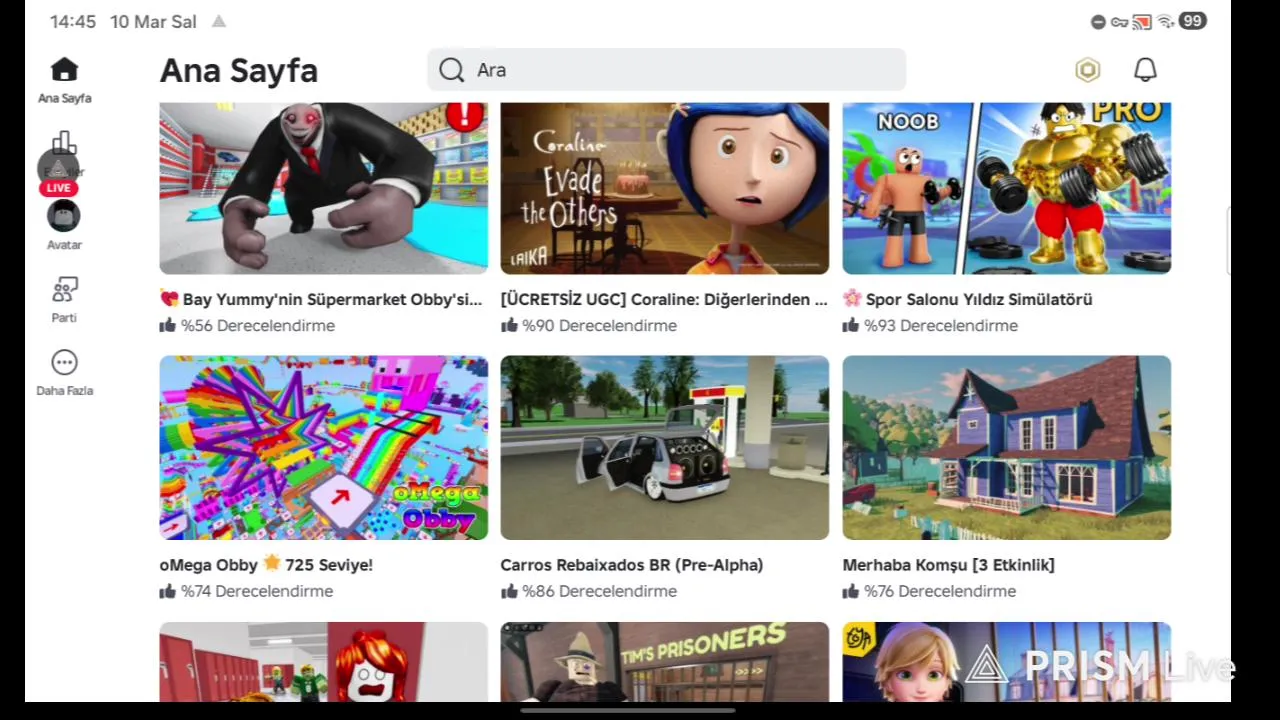Open Spor Salonu Yıldız Simülatörü thumbnail
The height and width of the screenshot is (720, 1280).
1006,188
